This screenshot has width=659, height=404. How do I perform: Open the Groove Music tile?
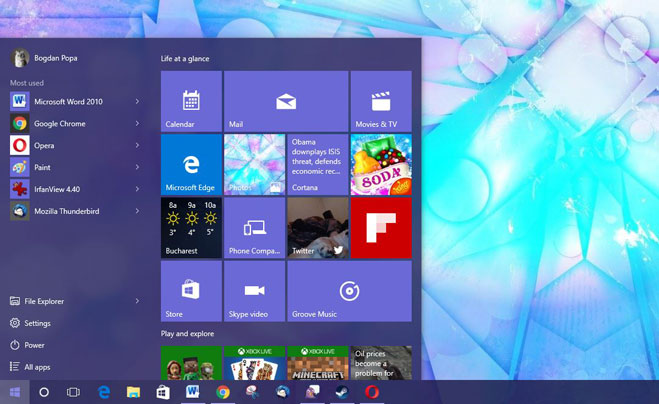click(350, 291)
